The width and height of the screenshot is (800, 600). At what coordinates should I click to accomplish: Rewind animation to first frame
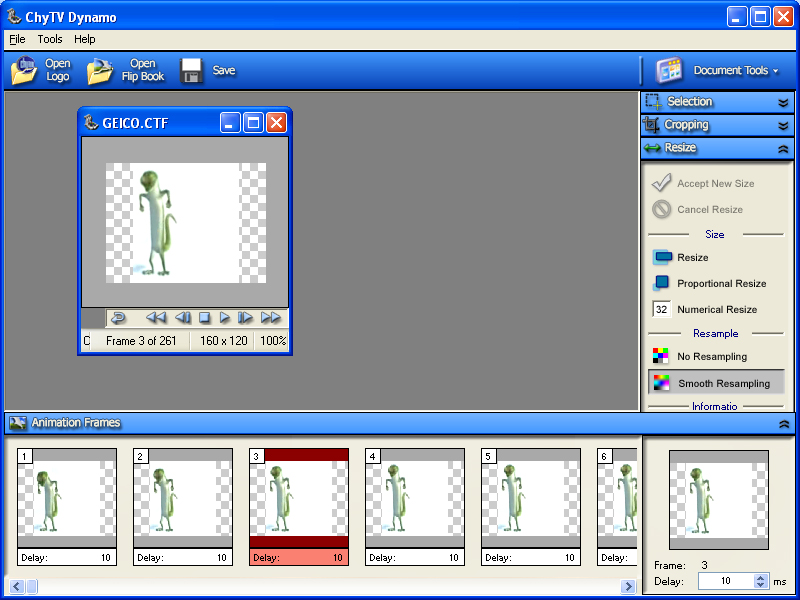(156, 318)
